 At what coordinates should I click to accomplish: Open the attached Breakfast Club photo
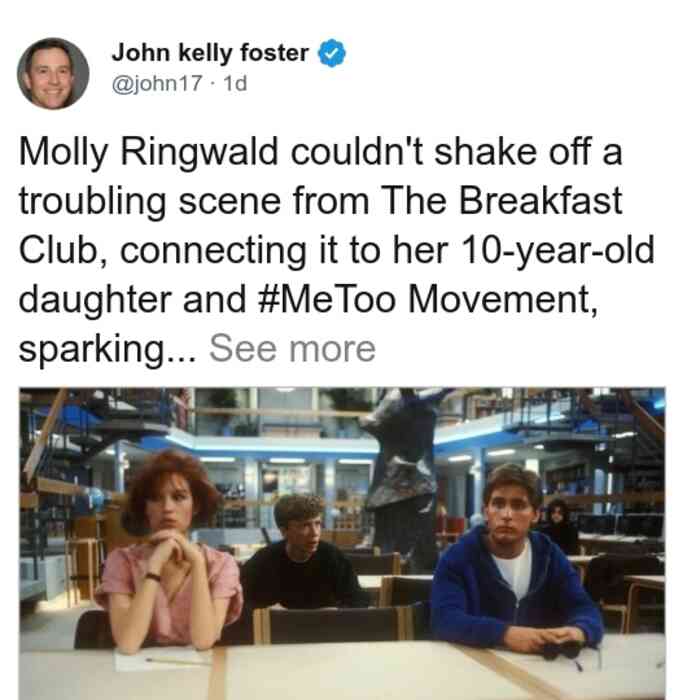342,544
